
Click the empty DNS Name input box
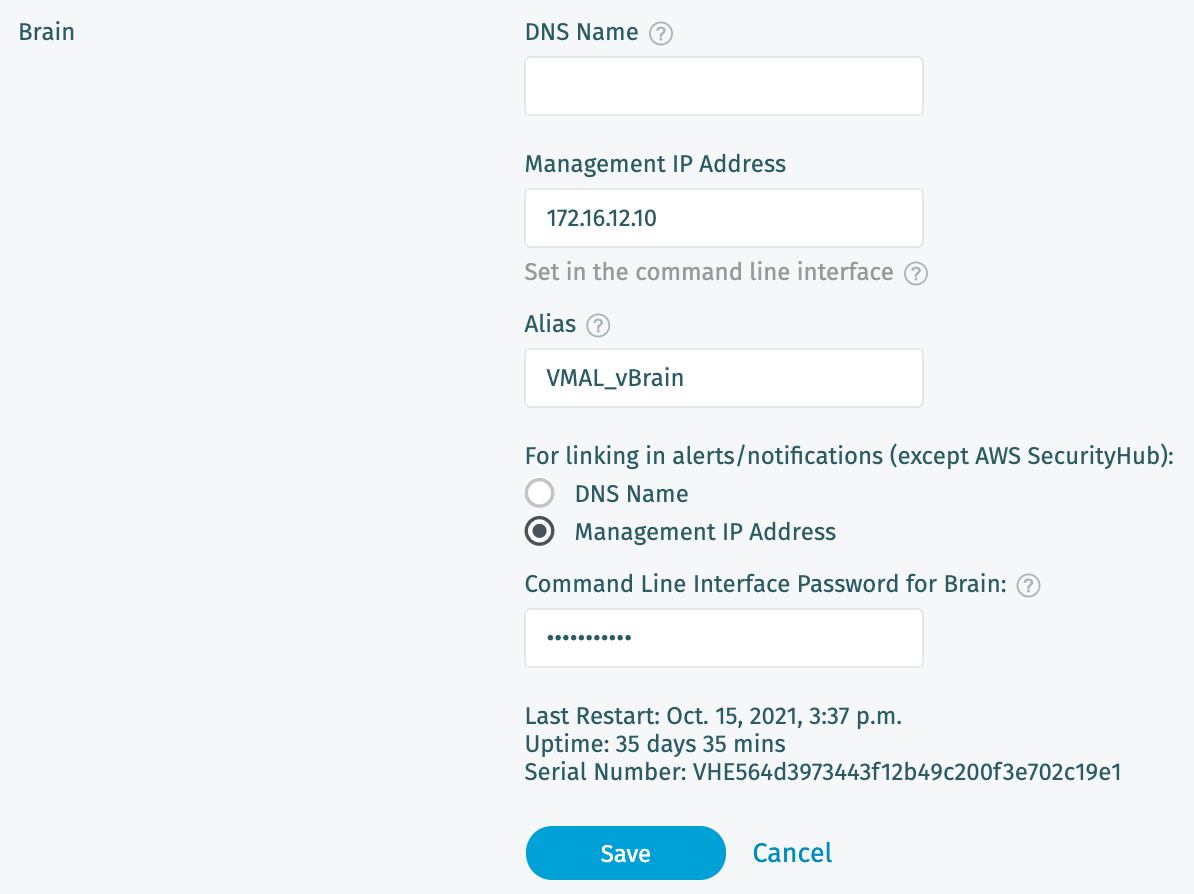(x=723, y=86)
